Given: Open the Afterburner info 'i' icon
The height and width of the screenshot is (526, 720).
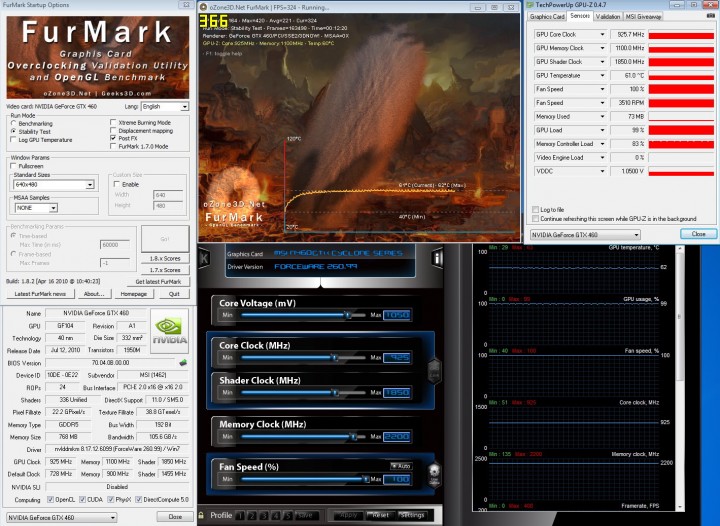Looking at the screenshot, I should [x=438, y=258].
